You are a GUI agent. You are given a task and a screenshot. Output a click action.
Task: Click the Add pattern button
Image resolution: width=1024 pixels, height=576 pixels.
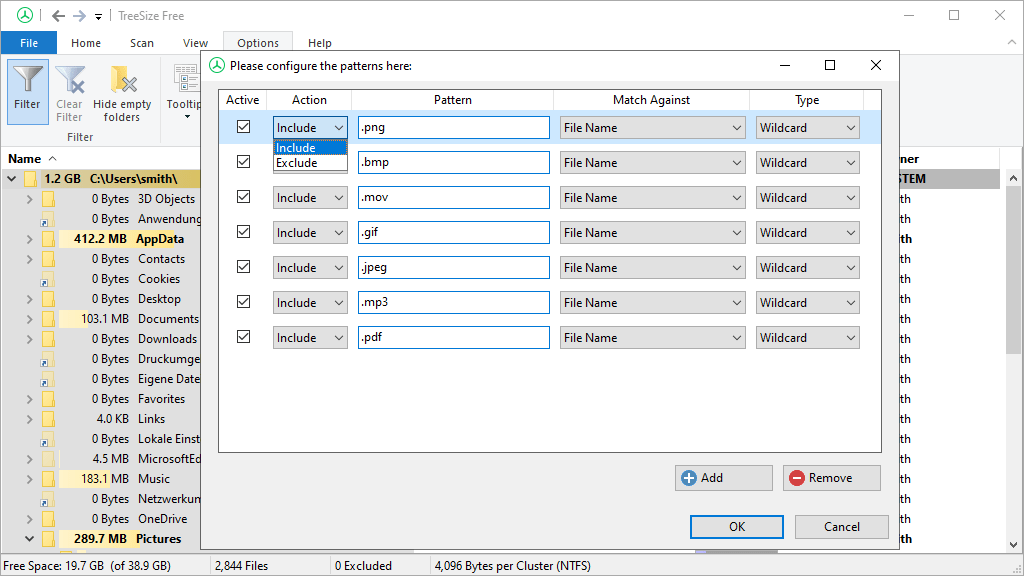(724, 478)
